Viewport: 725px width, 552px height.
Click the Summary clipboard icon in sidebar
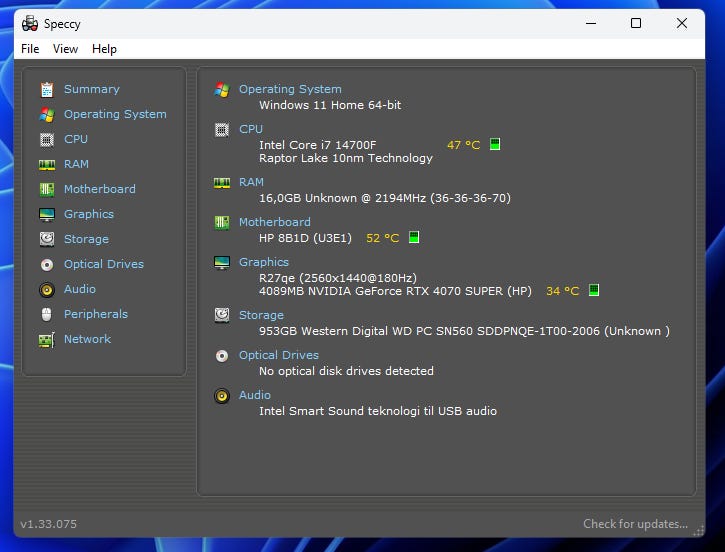47,89
